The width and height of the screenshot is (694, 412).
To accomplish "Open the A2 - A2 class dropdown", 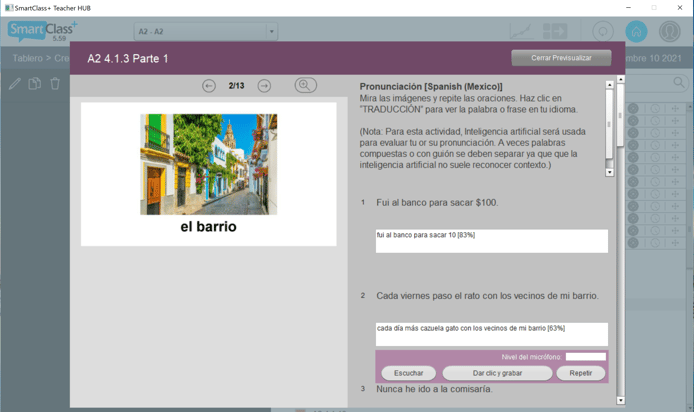I will 206,31.
